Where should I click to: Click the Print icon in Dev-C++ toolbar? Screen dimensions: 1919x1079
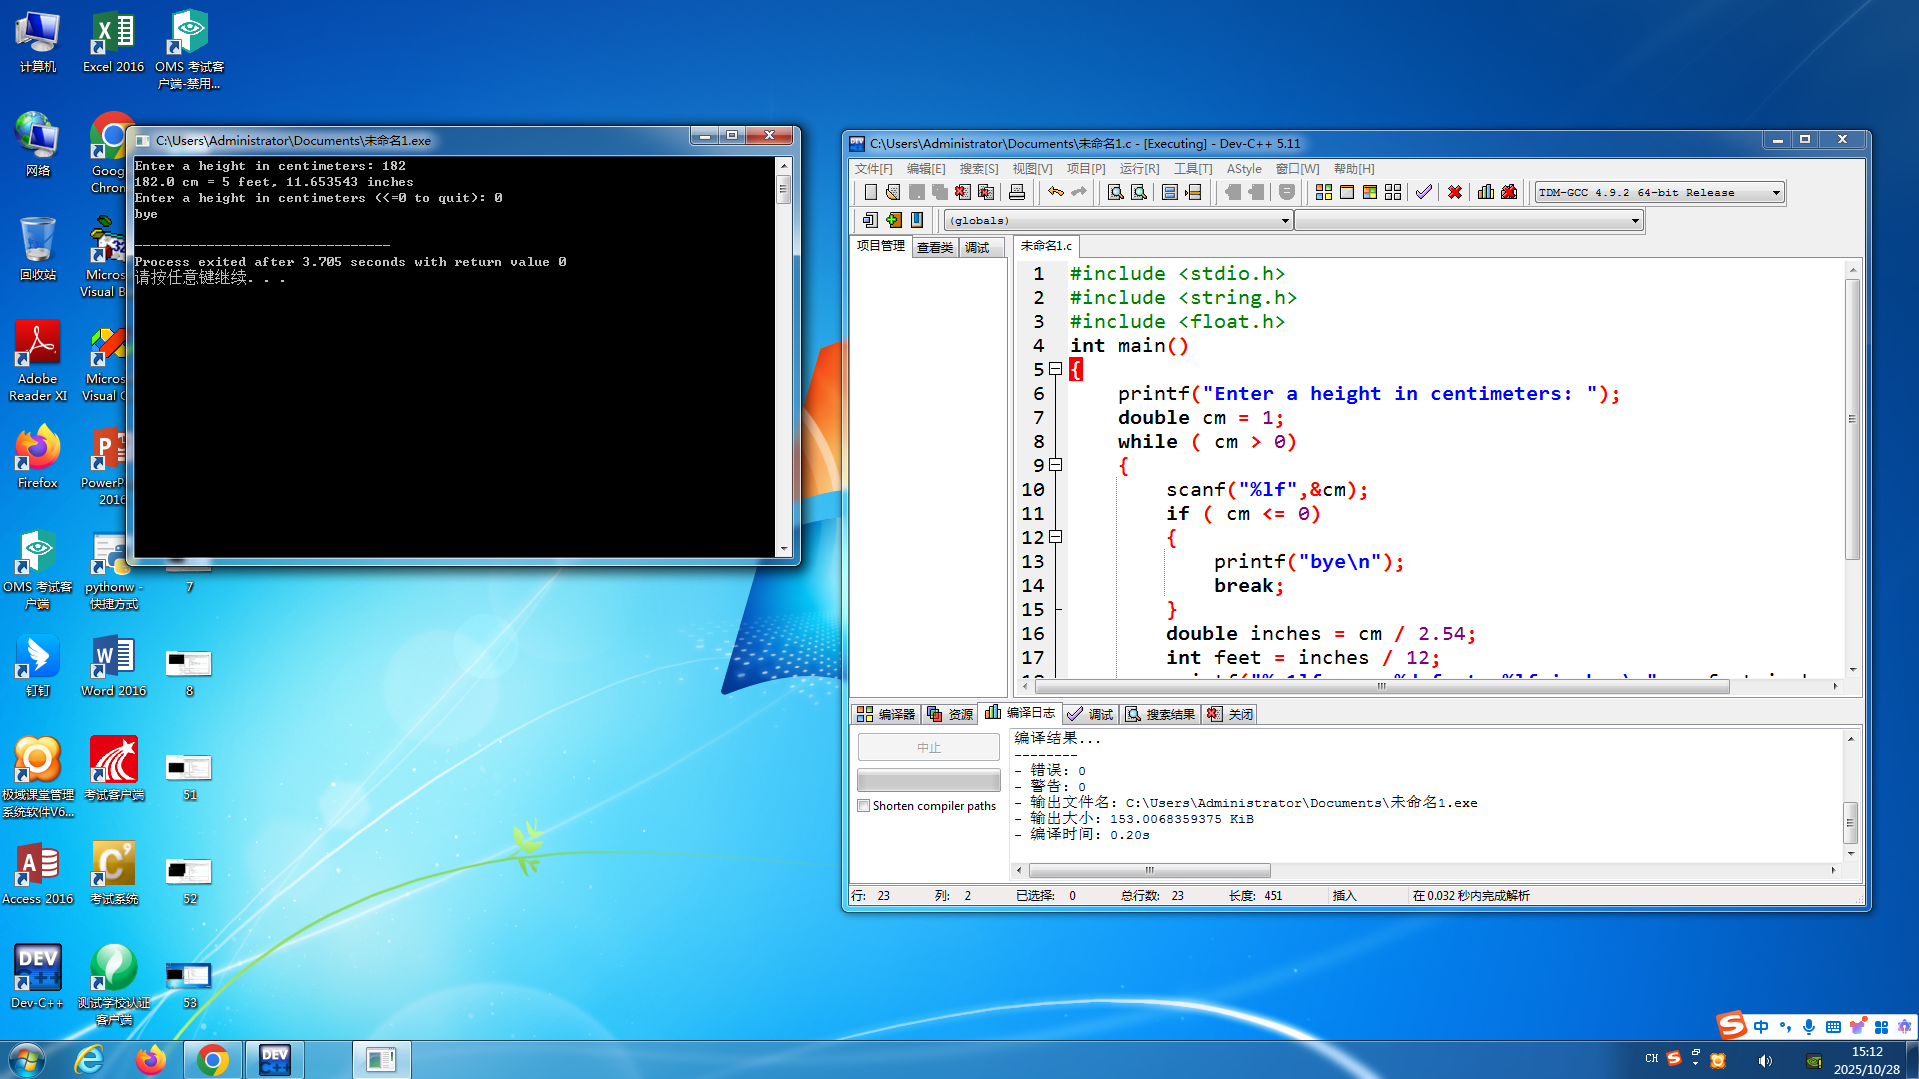[1017, 192]
